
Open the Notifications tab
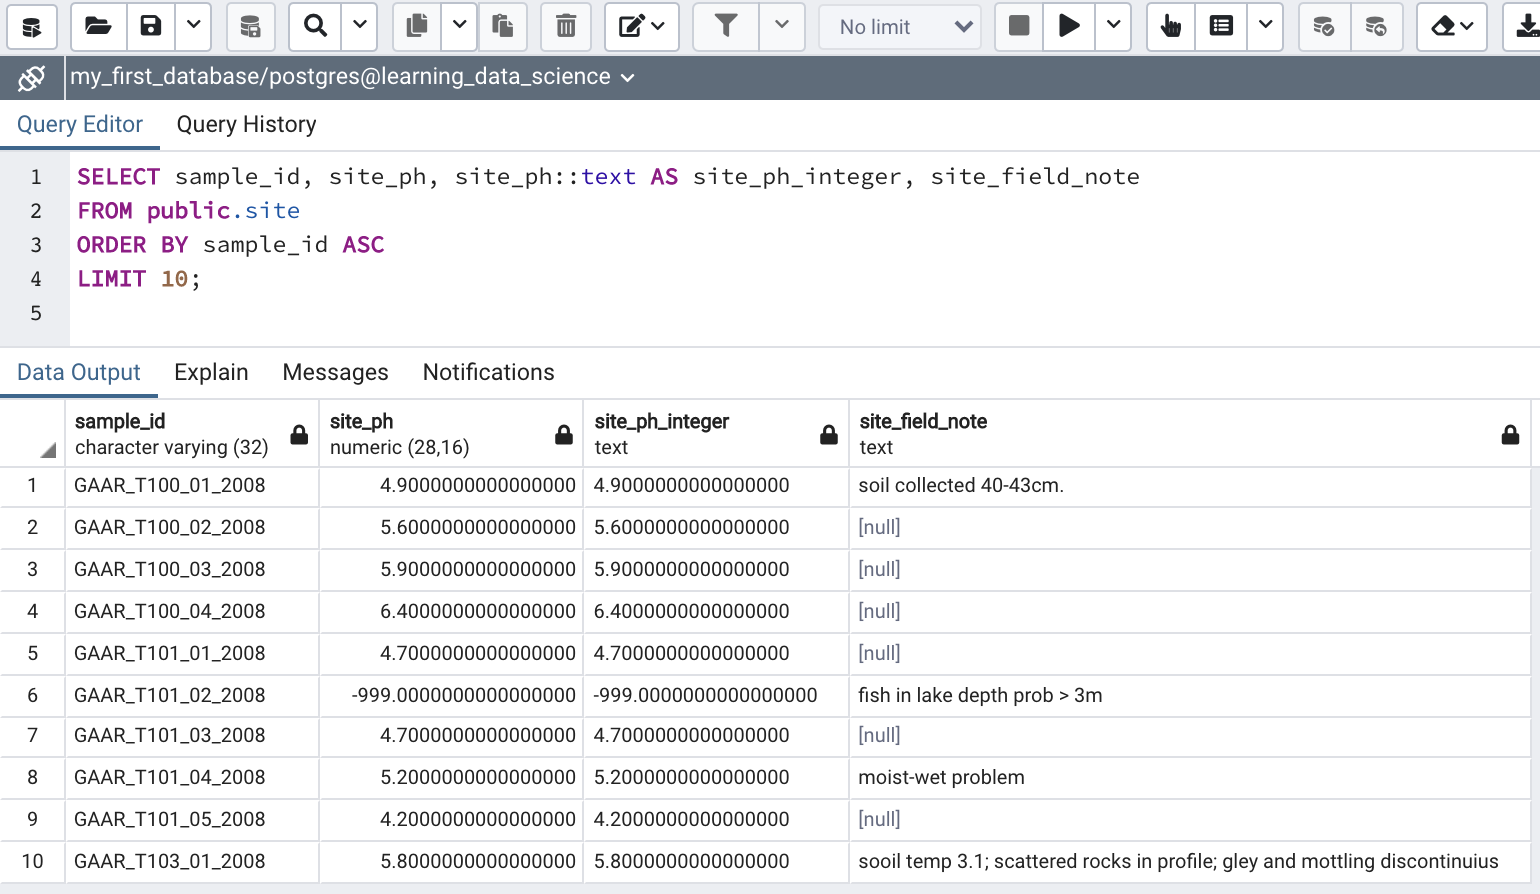tap(488, 372)
